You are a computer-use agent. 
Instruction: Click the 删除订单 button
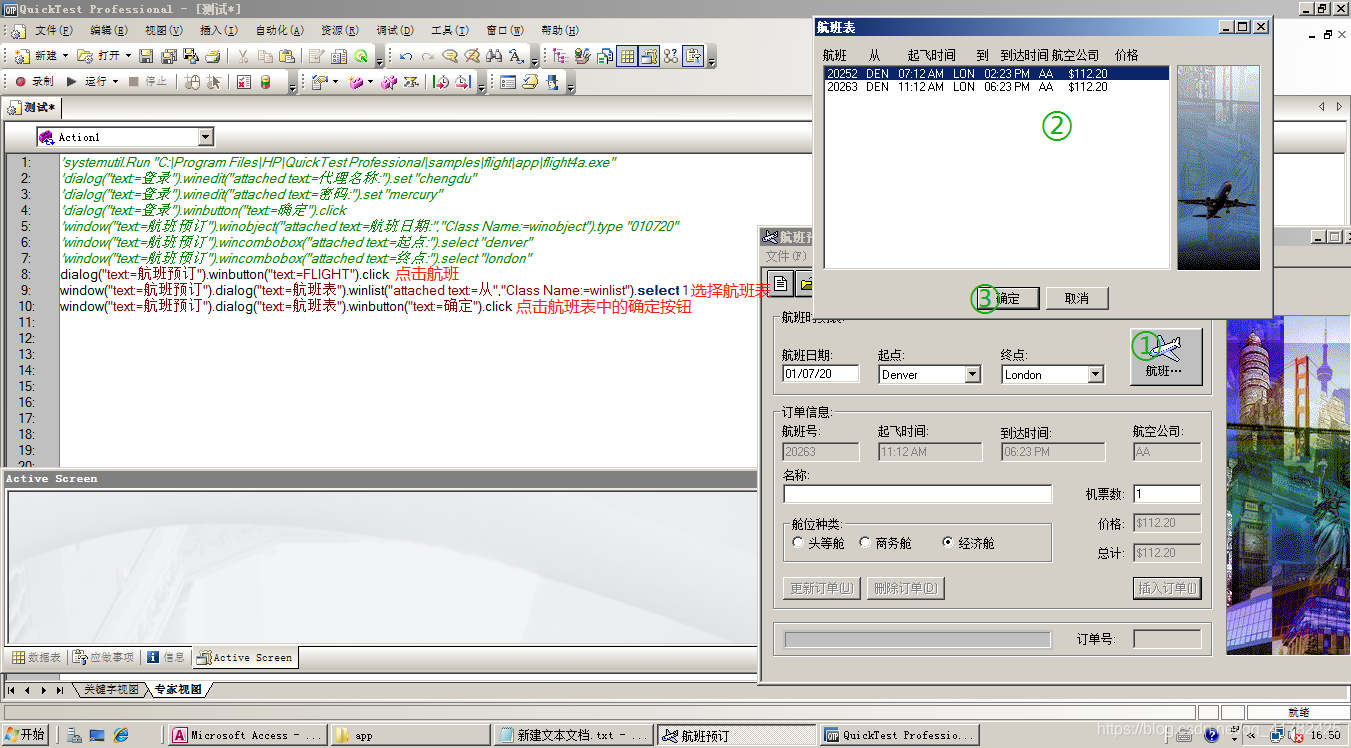[905, 588]
